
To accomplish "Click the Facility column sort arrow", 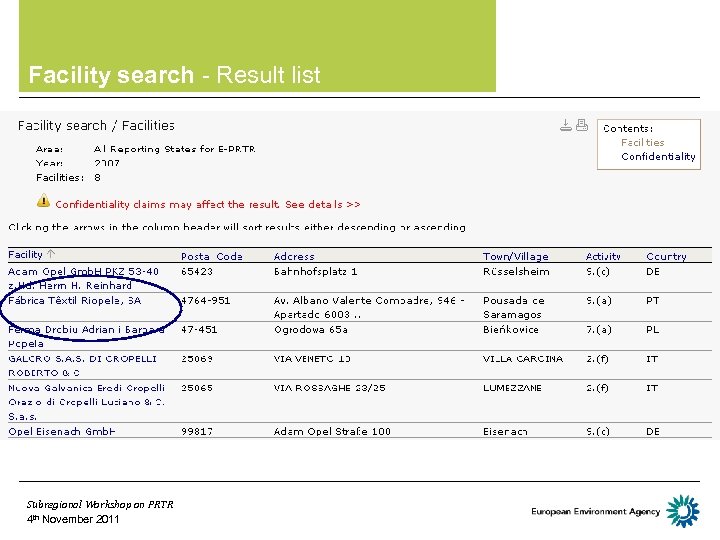I will point(51,254).
